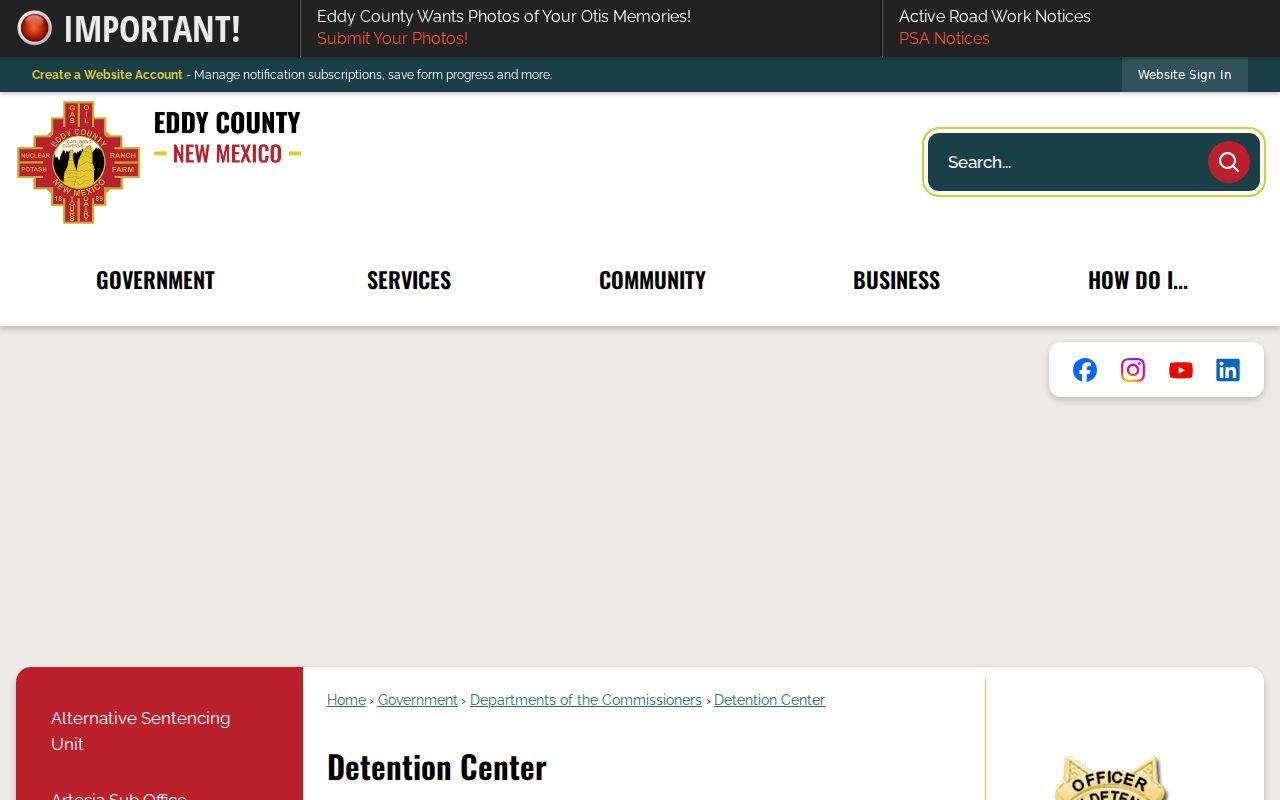Open the Business menu
The image size is (1280, 800).
coord(896,280)
